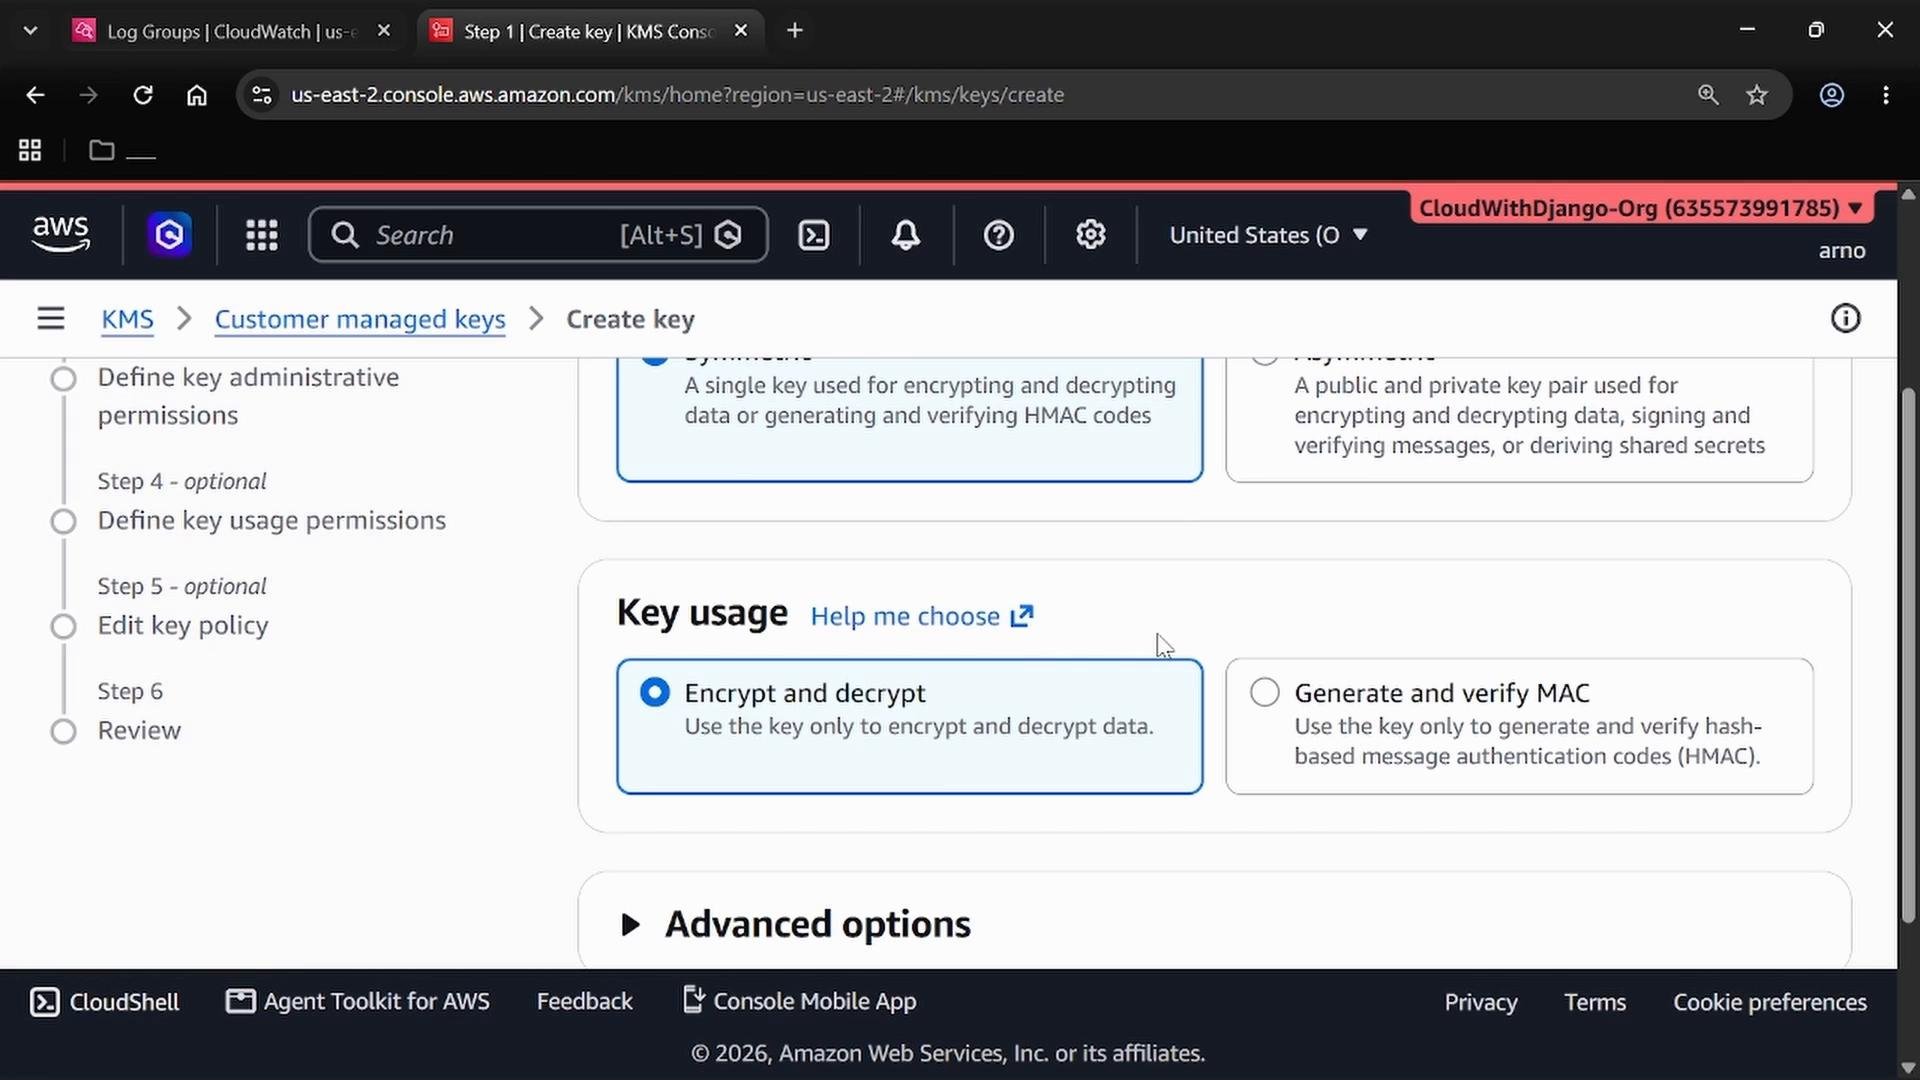Open the info panel icon
Screen dimensions: 1920x1080
1845,319
